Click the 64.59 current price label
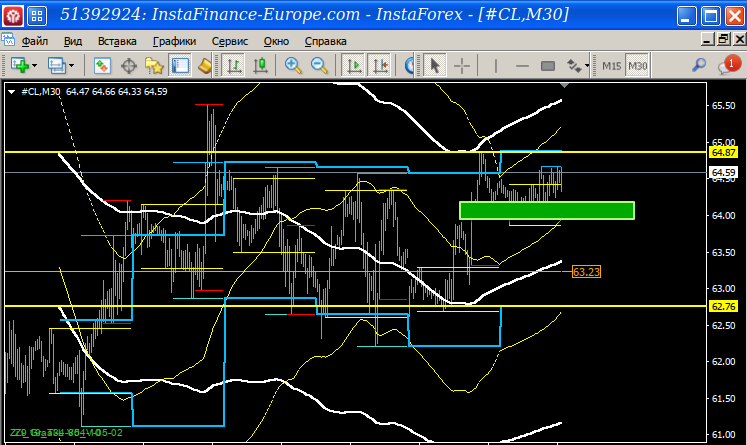Viewport: 747px width, 445px height. tap(723, 172)
